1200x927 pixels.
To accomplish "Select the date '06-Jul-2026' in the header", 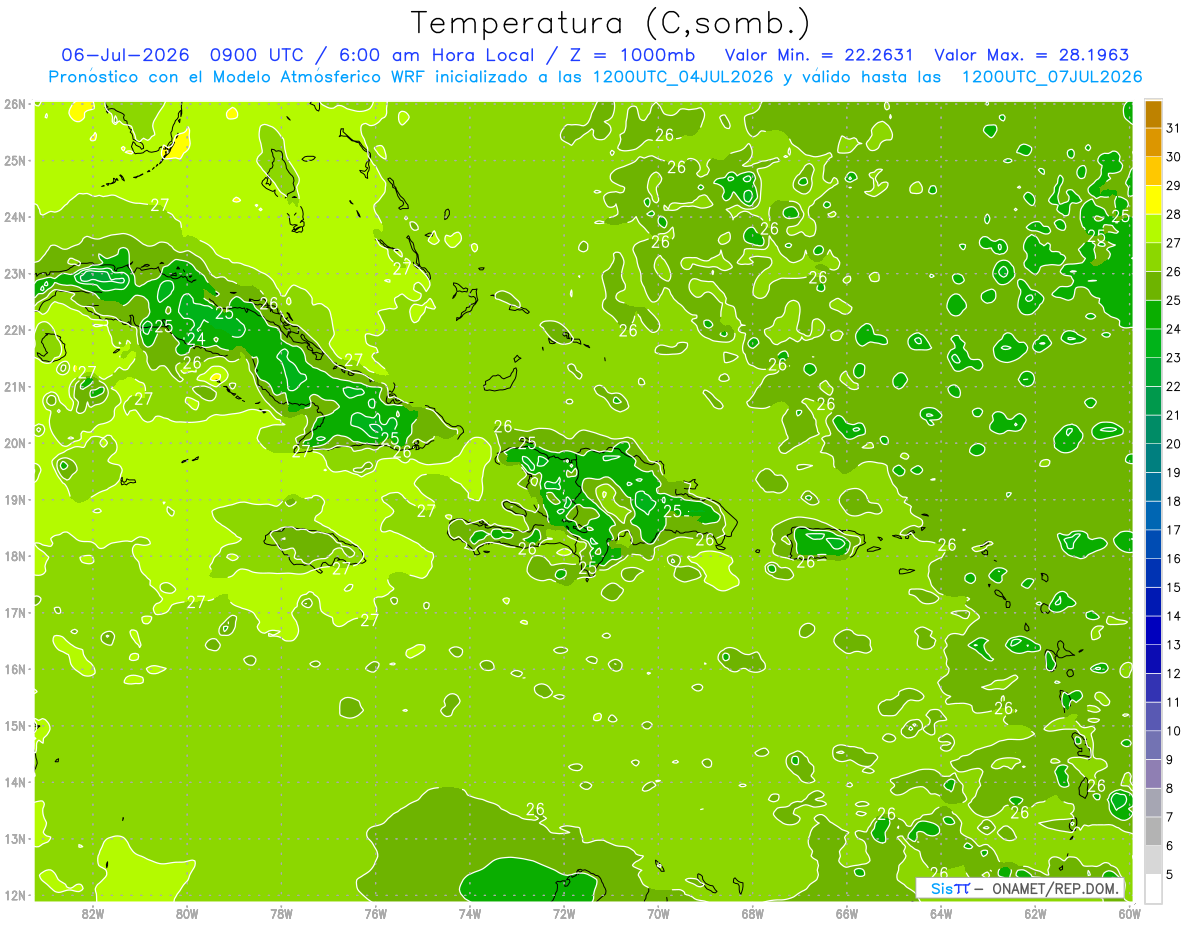I will (124, 55).
